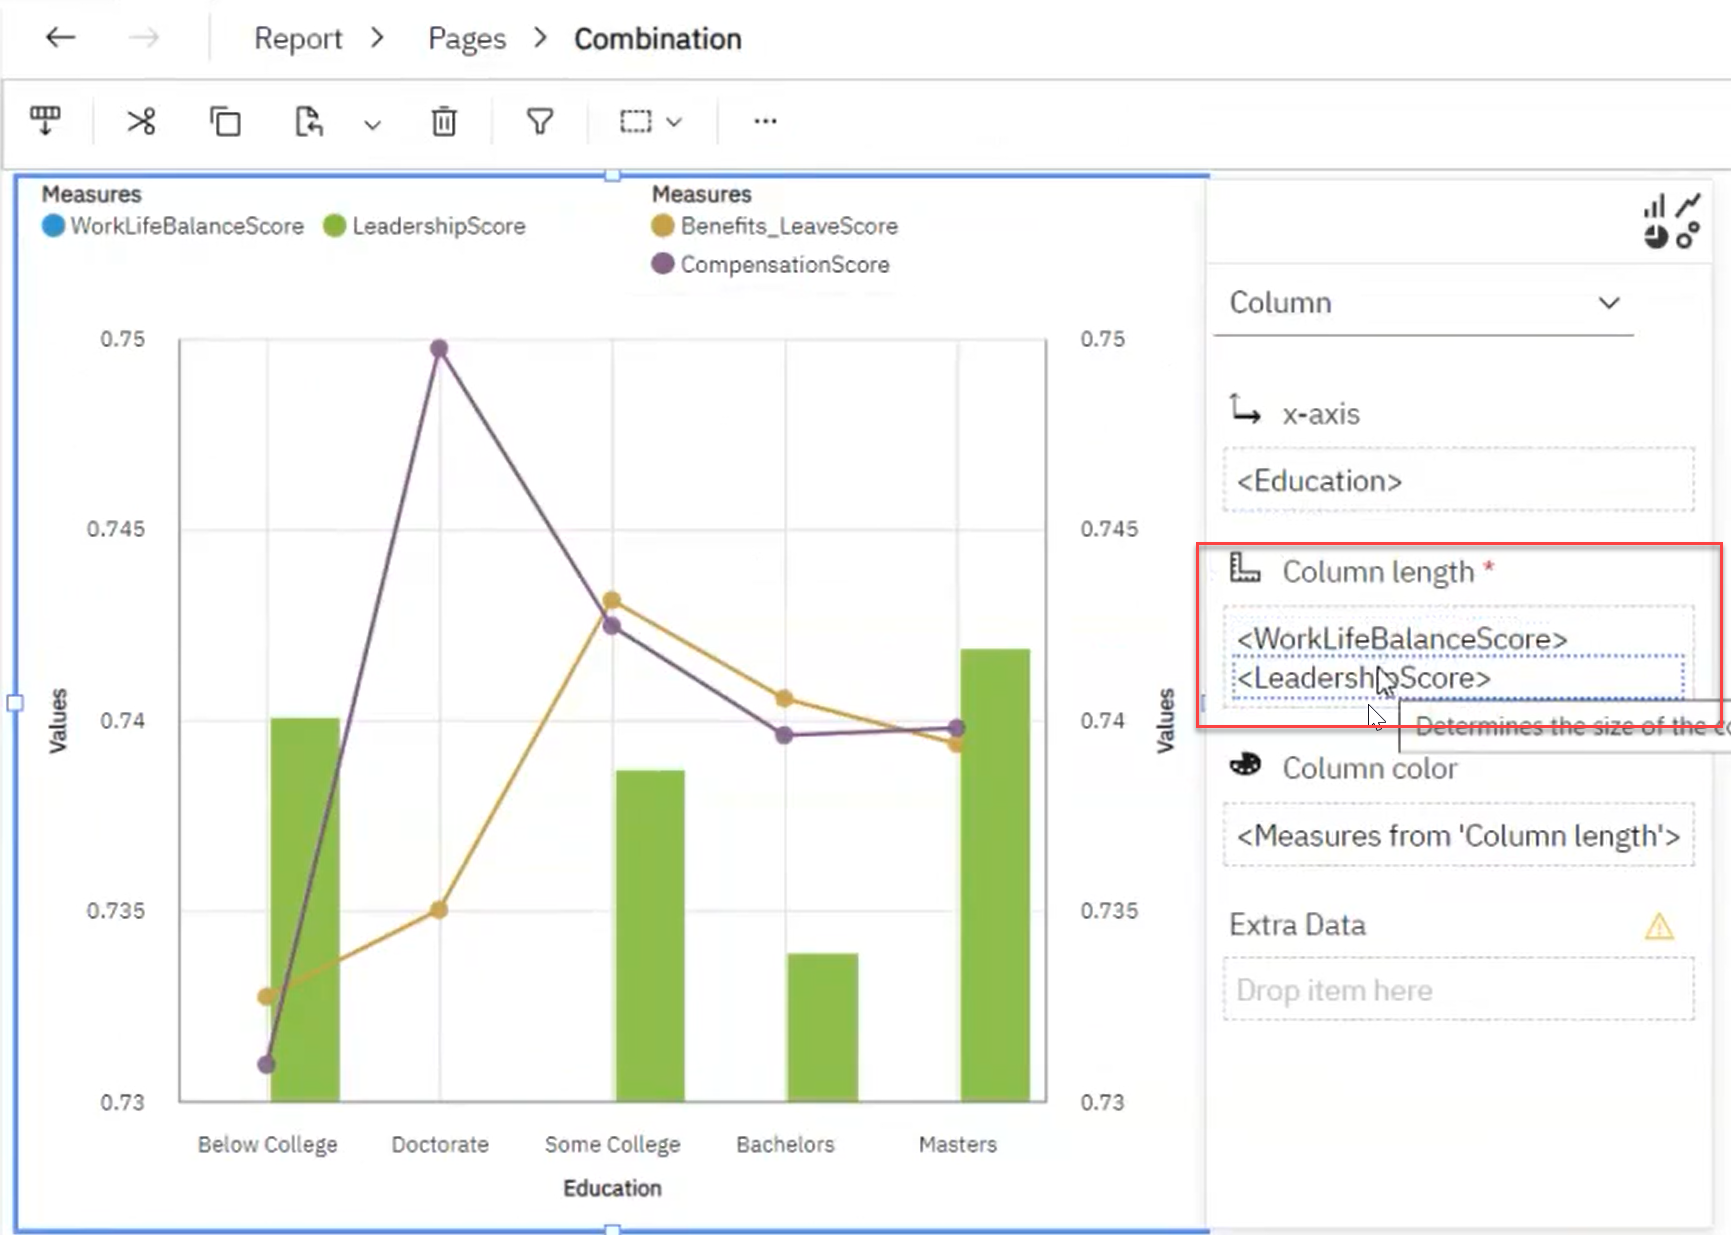Select the Cut tool in the toolbar
This screenshot has height=1235, width=1731.
coord(140,121)
